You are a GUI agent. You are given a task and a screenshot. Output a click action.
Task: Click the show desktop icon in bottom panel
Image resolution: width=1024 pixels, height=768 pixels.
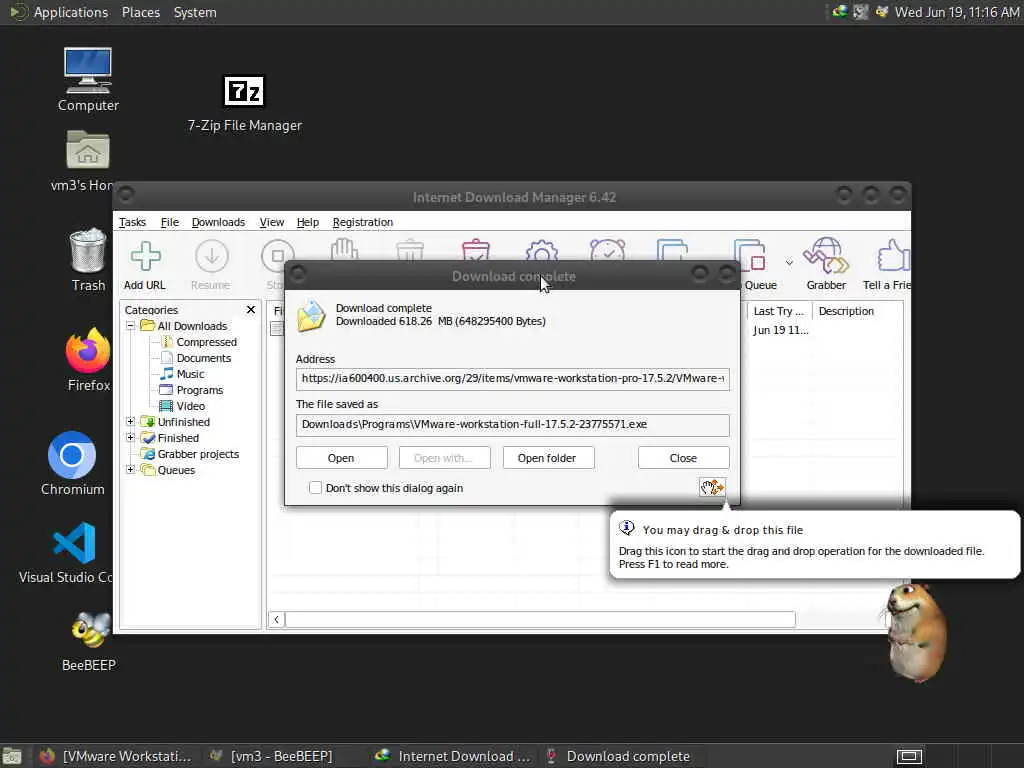coord(11,756)
